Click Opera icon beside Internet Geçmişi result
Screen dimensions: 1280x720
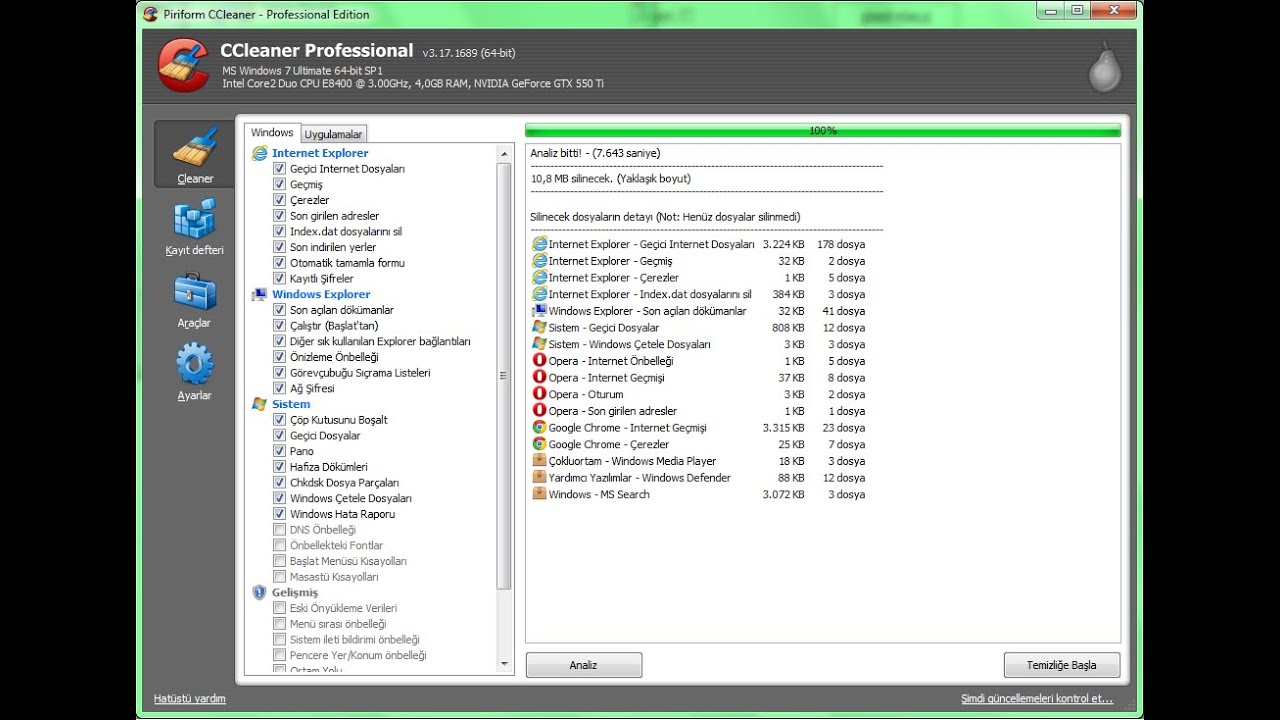pos(540,377)
